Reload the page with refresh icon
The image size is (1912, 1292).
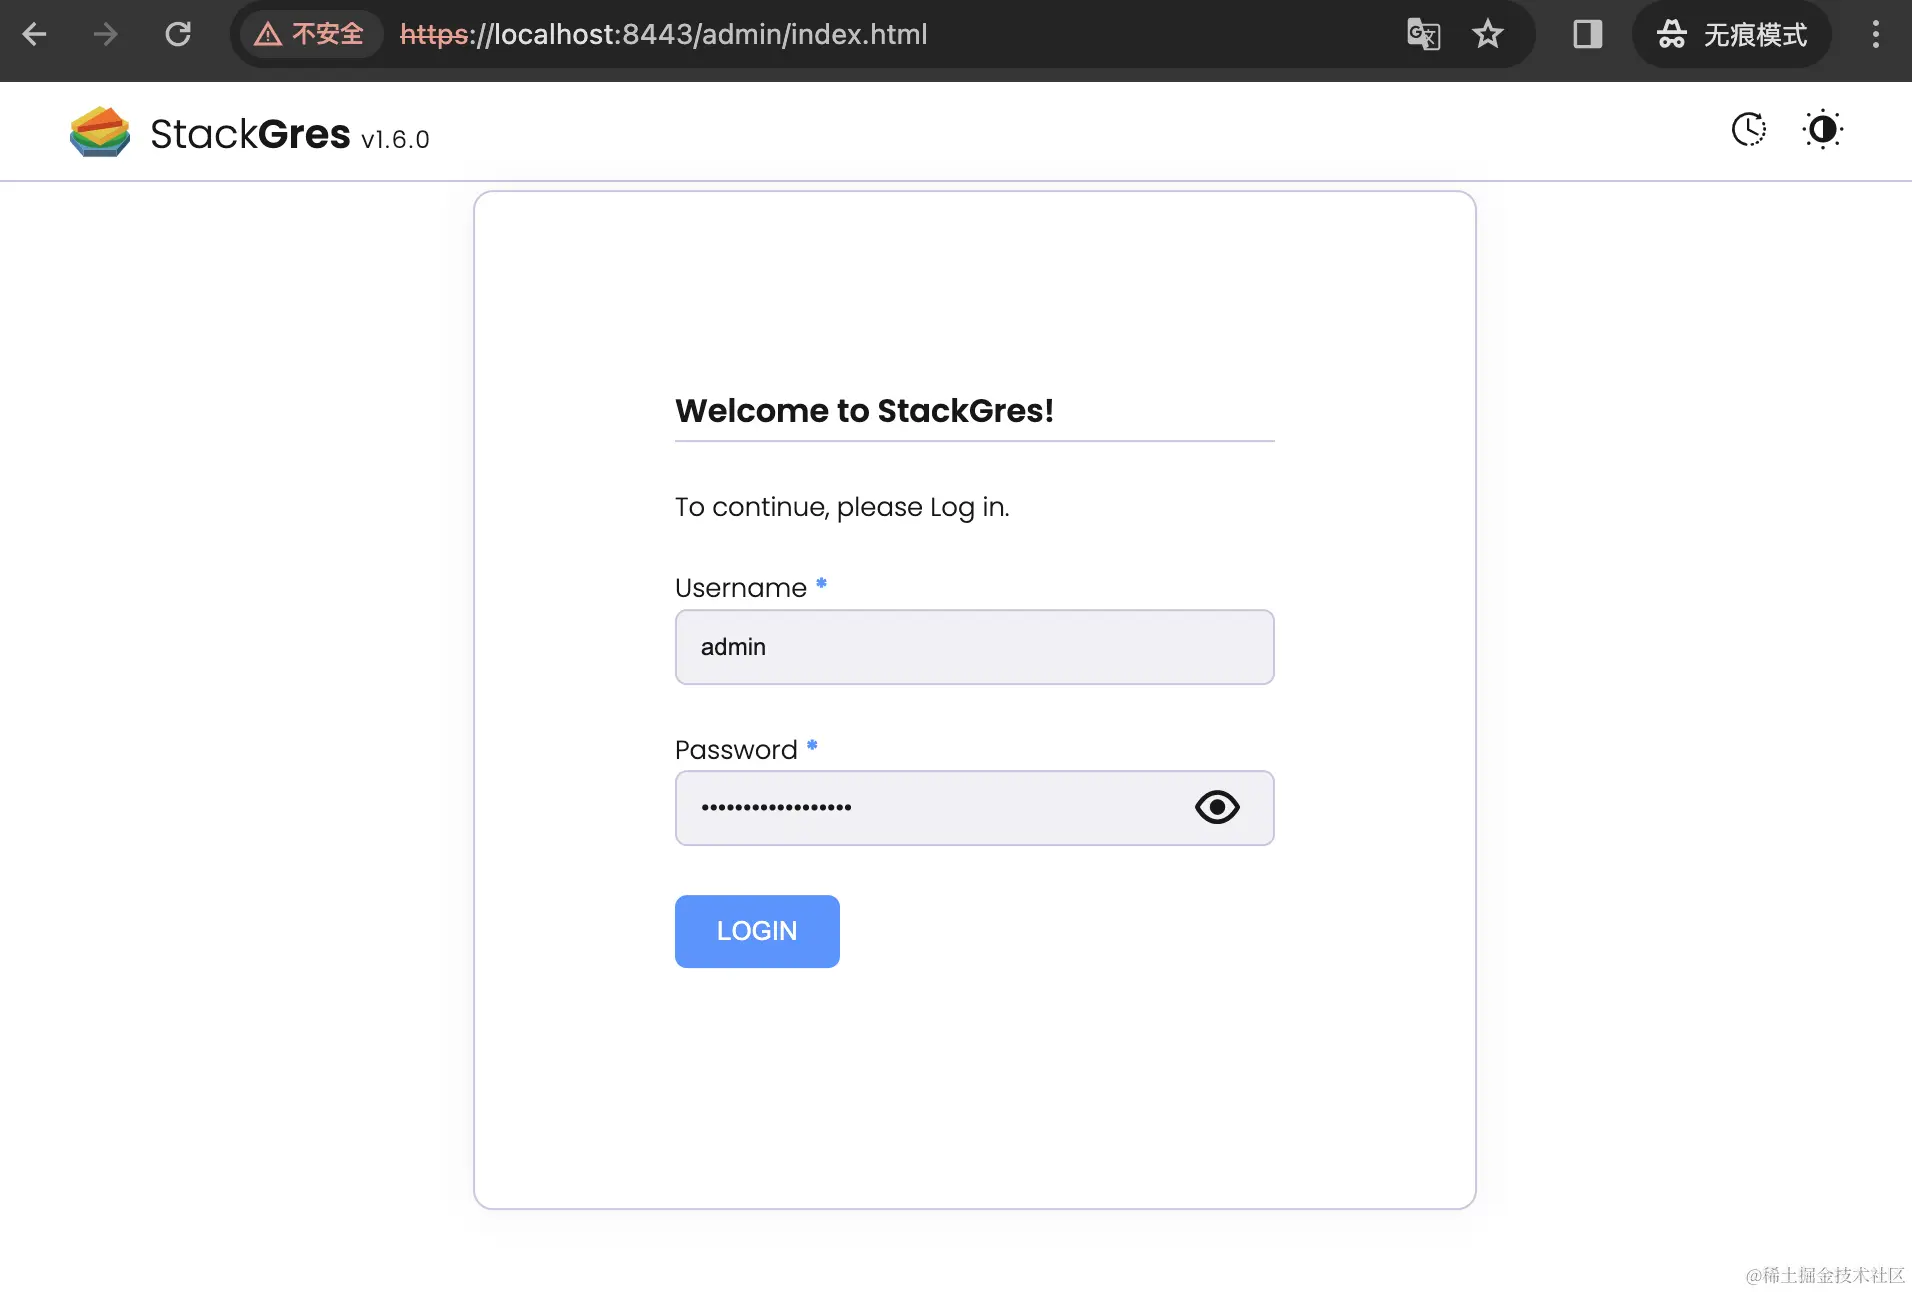(178, 34)
